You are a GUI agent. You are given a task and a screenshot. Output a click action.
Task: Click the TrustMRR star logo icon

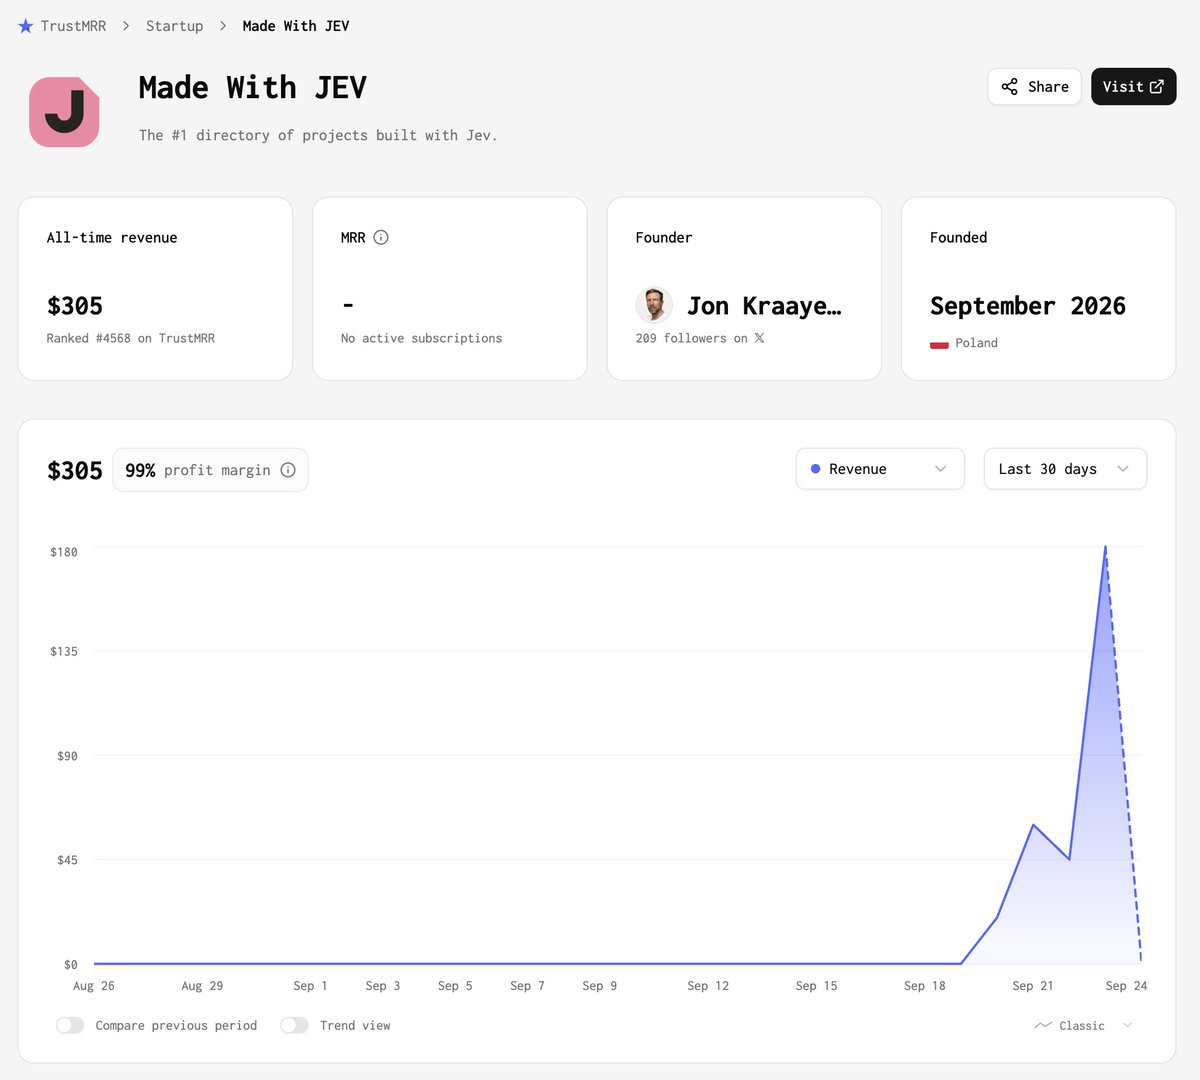[x=26, y=26]
